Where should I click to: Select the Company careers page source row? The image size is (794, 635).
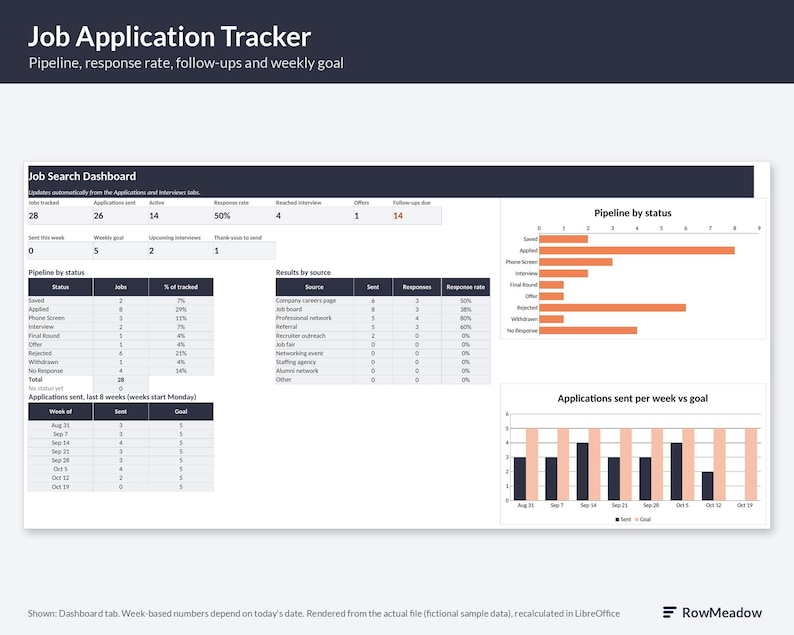point(383,300)
